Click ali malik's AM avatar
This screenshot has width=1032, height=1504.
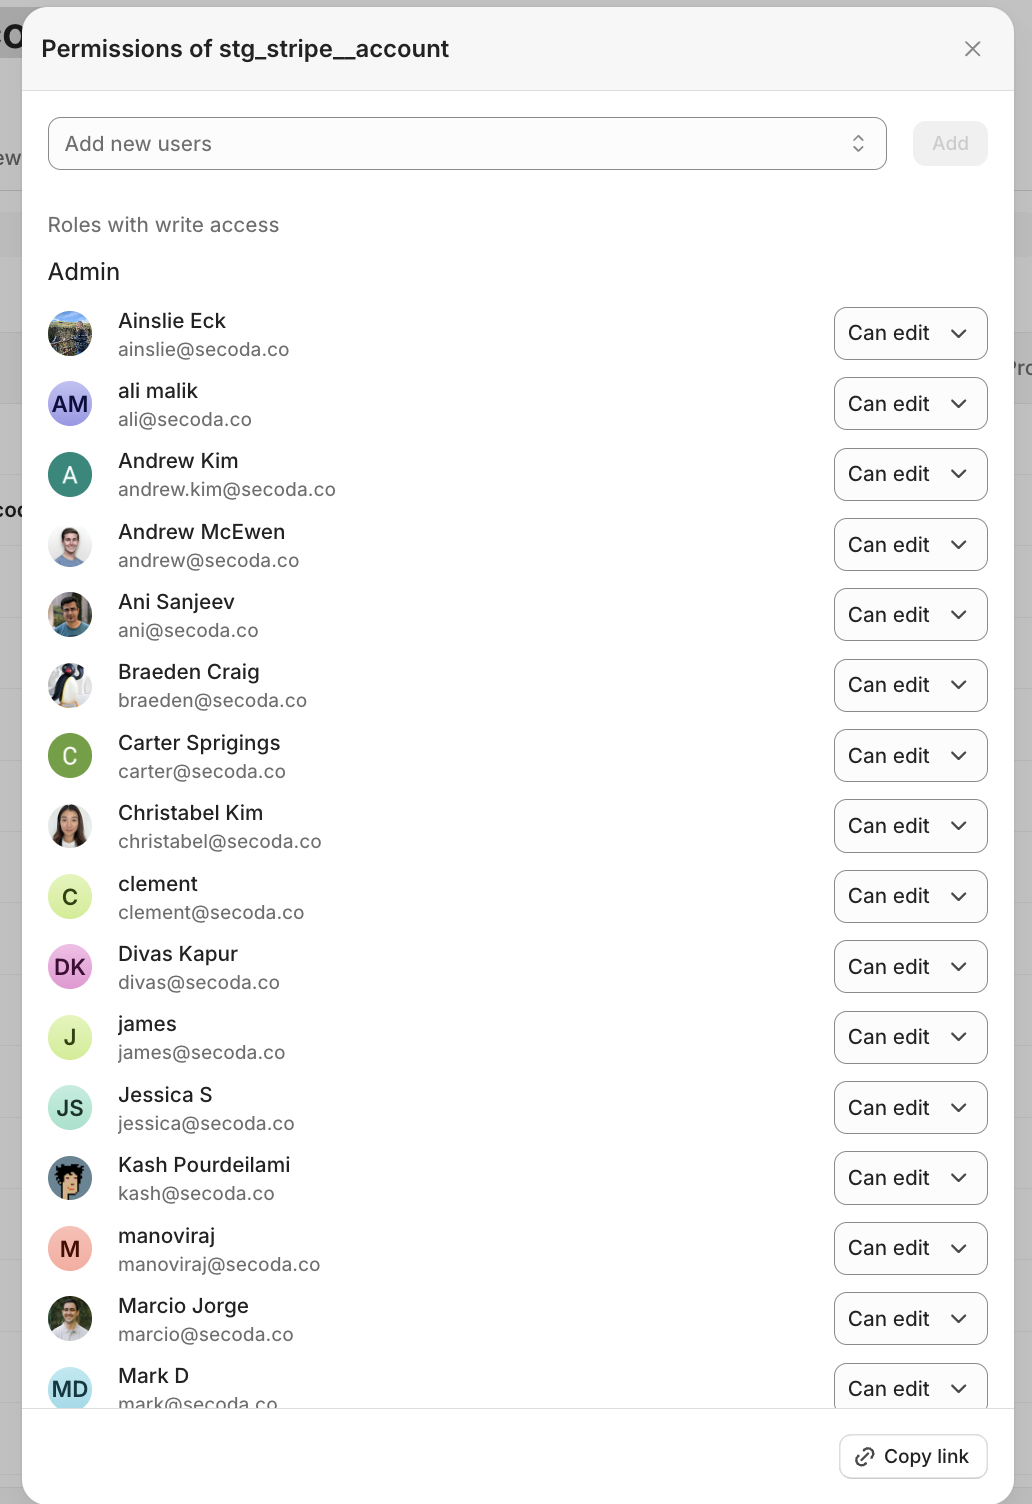(x=70, y=404)
